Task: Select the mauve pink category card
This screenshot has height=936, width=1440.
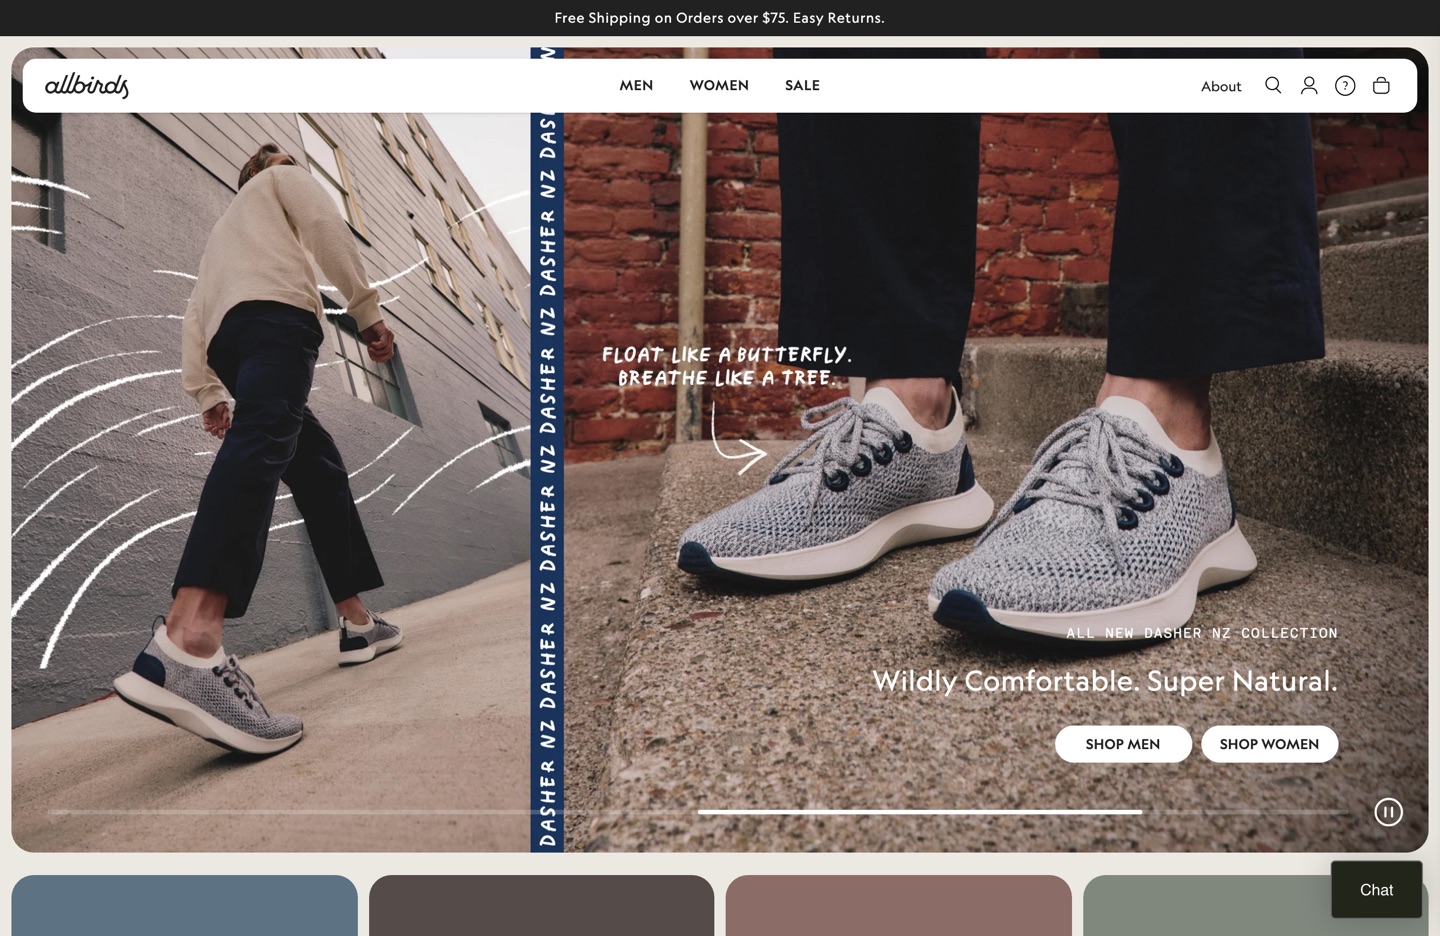Action: click(x=898, y=906)
